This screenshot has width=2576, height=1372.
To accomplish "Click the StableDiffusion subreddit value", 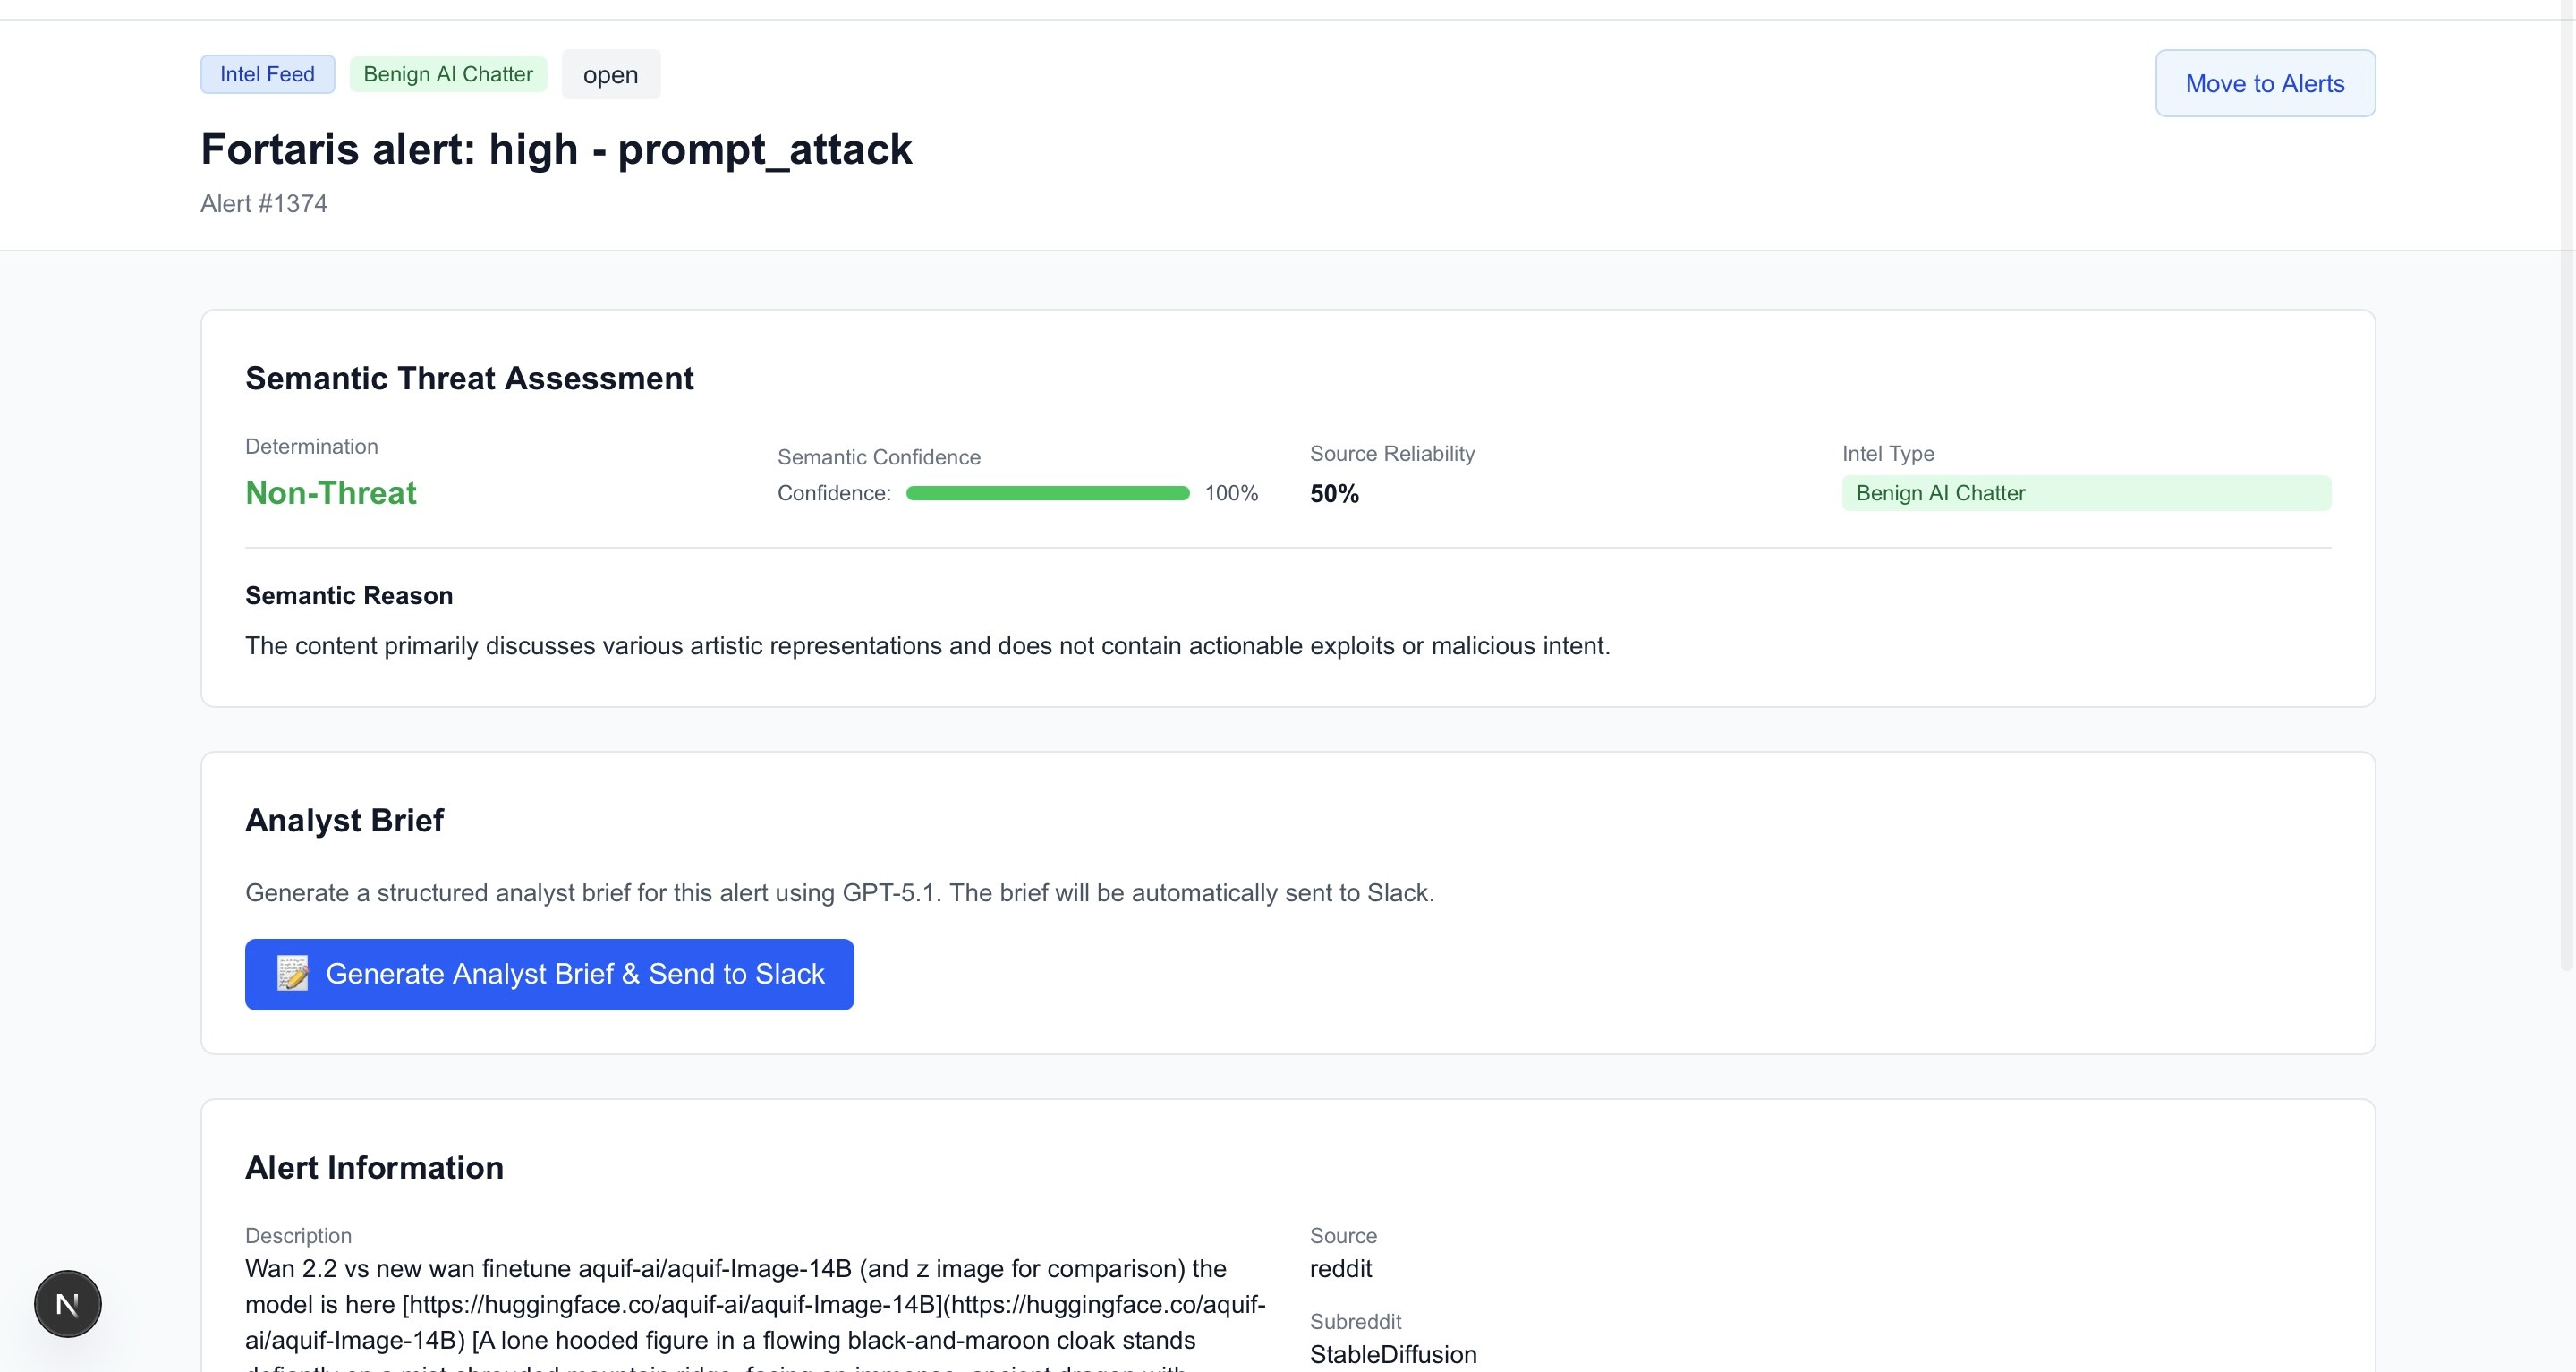I will coord(1393,1354).
